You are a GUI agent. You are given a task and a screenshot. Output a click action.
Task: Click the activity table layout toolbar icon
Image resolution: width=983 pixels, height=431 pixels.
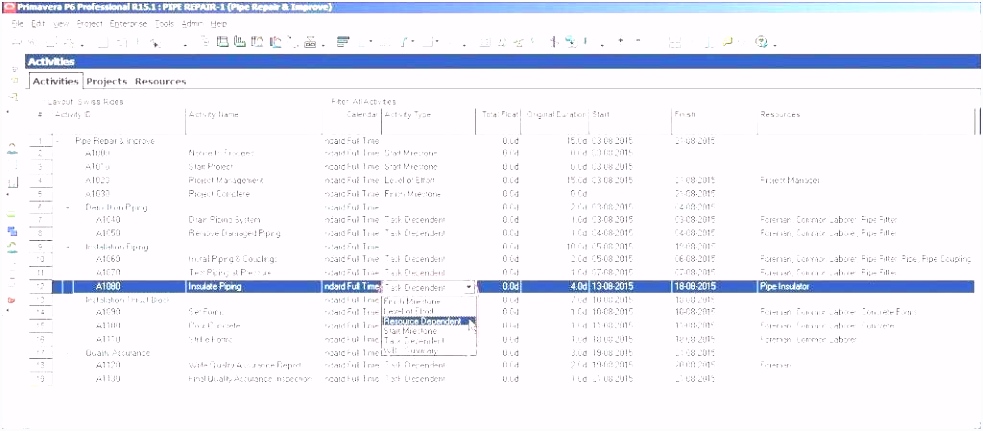point(223,42)
